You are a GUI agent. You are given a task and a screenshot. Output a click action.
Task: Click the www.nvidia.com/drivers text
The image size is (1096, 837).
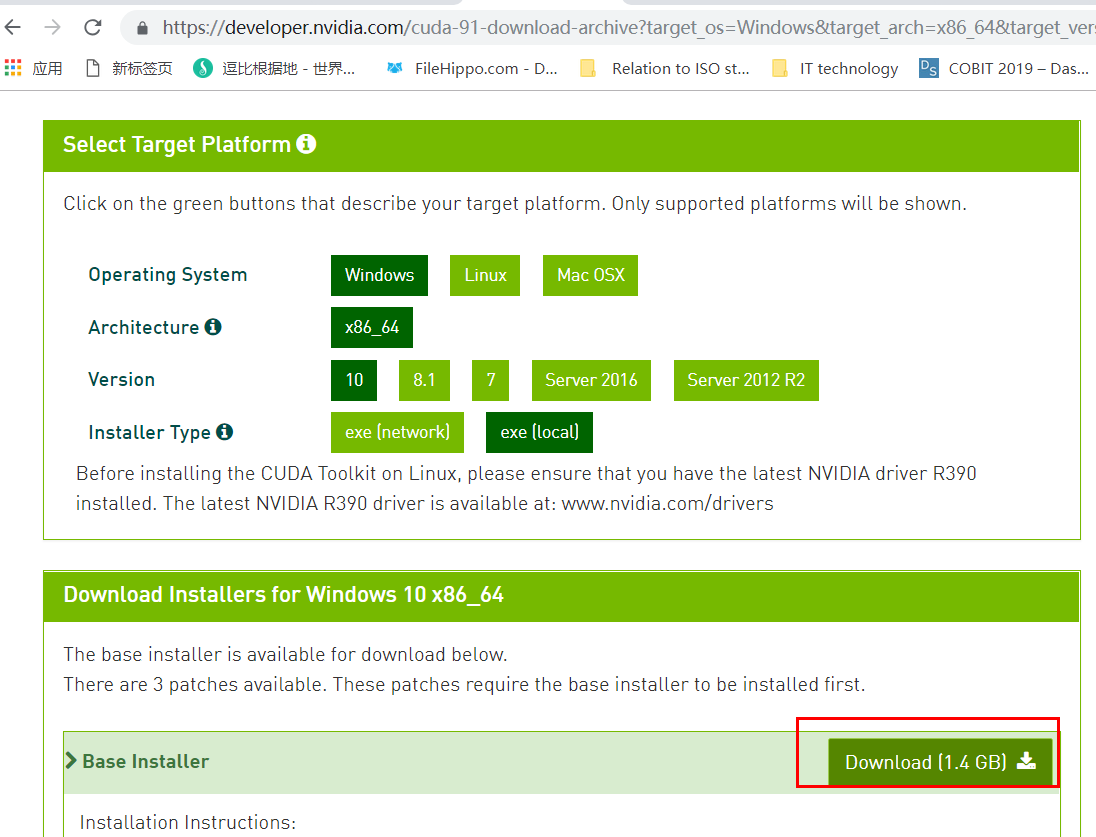point(668,503)
